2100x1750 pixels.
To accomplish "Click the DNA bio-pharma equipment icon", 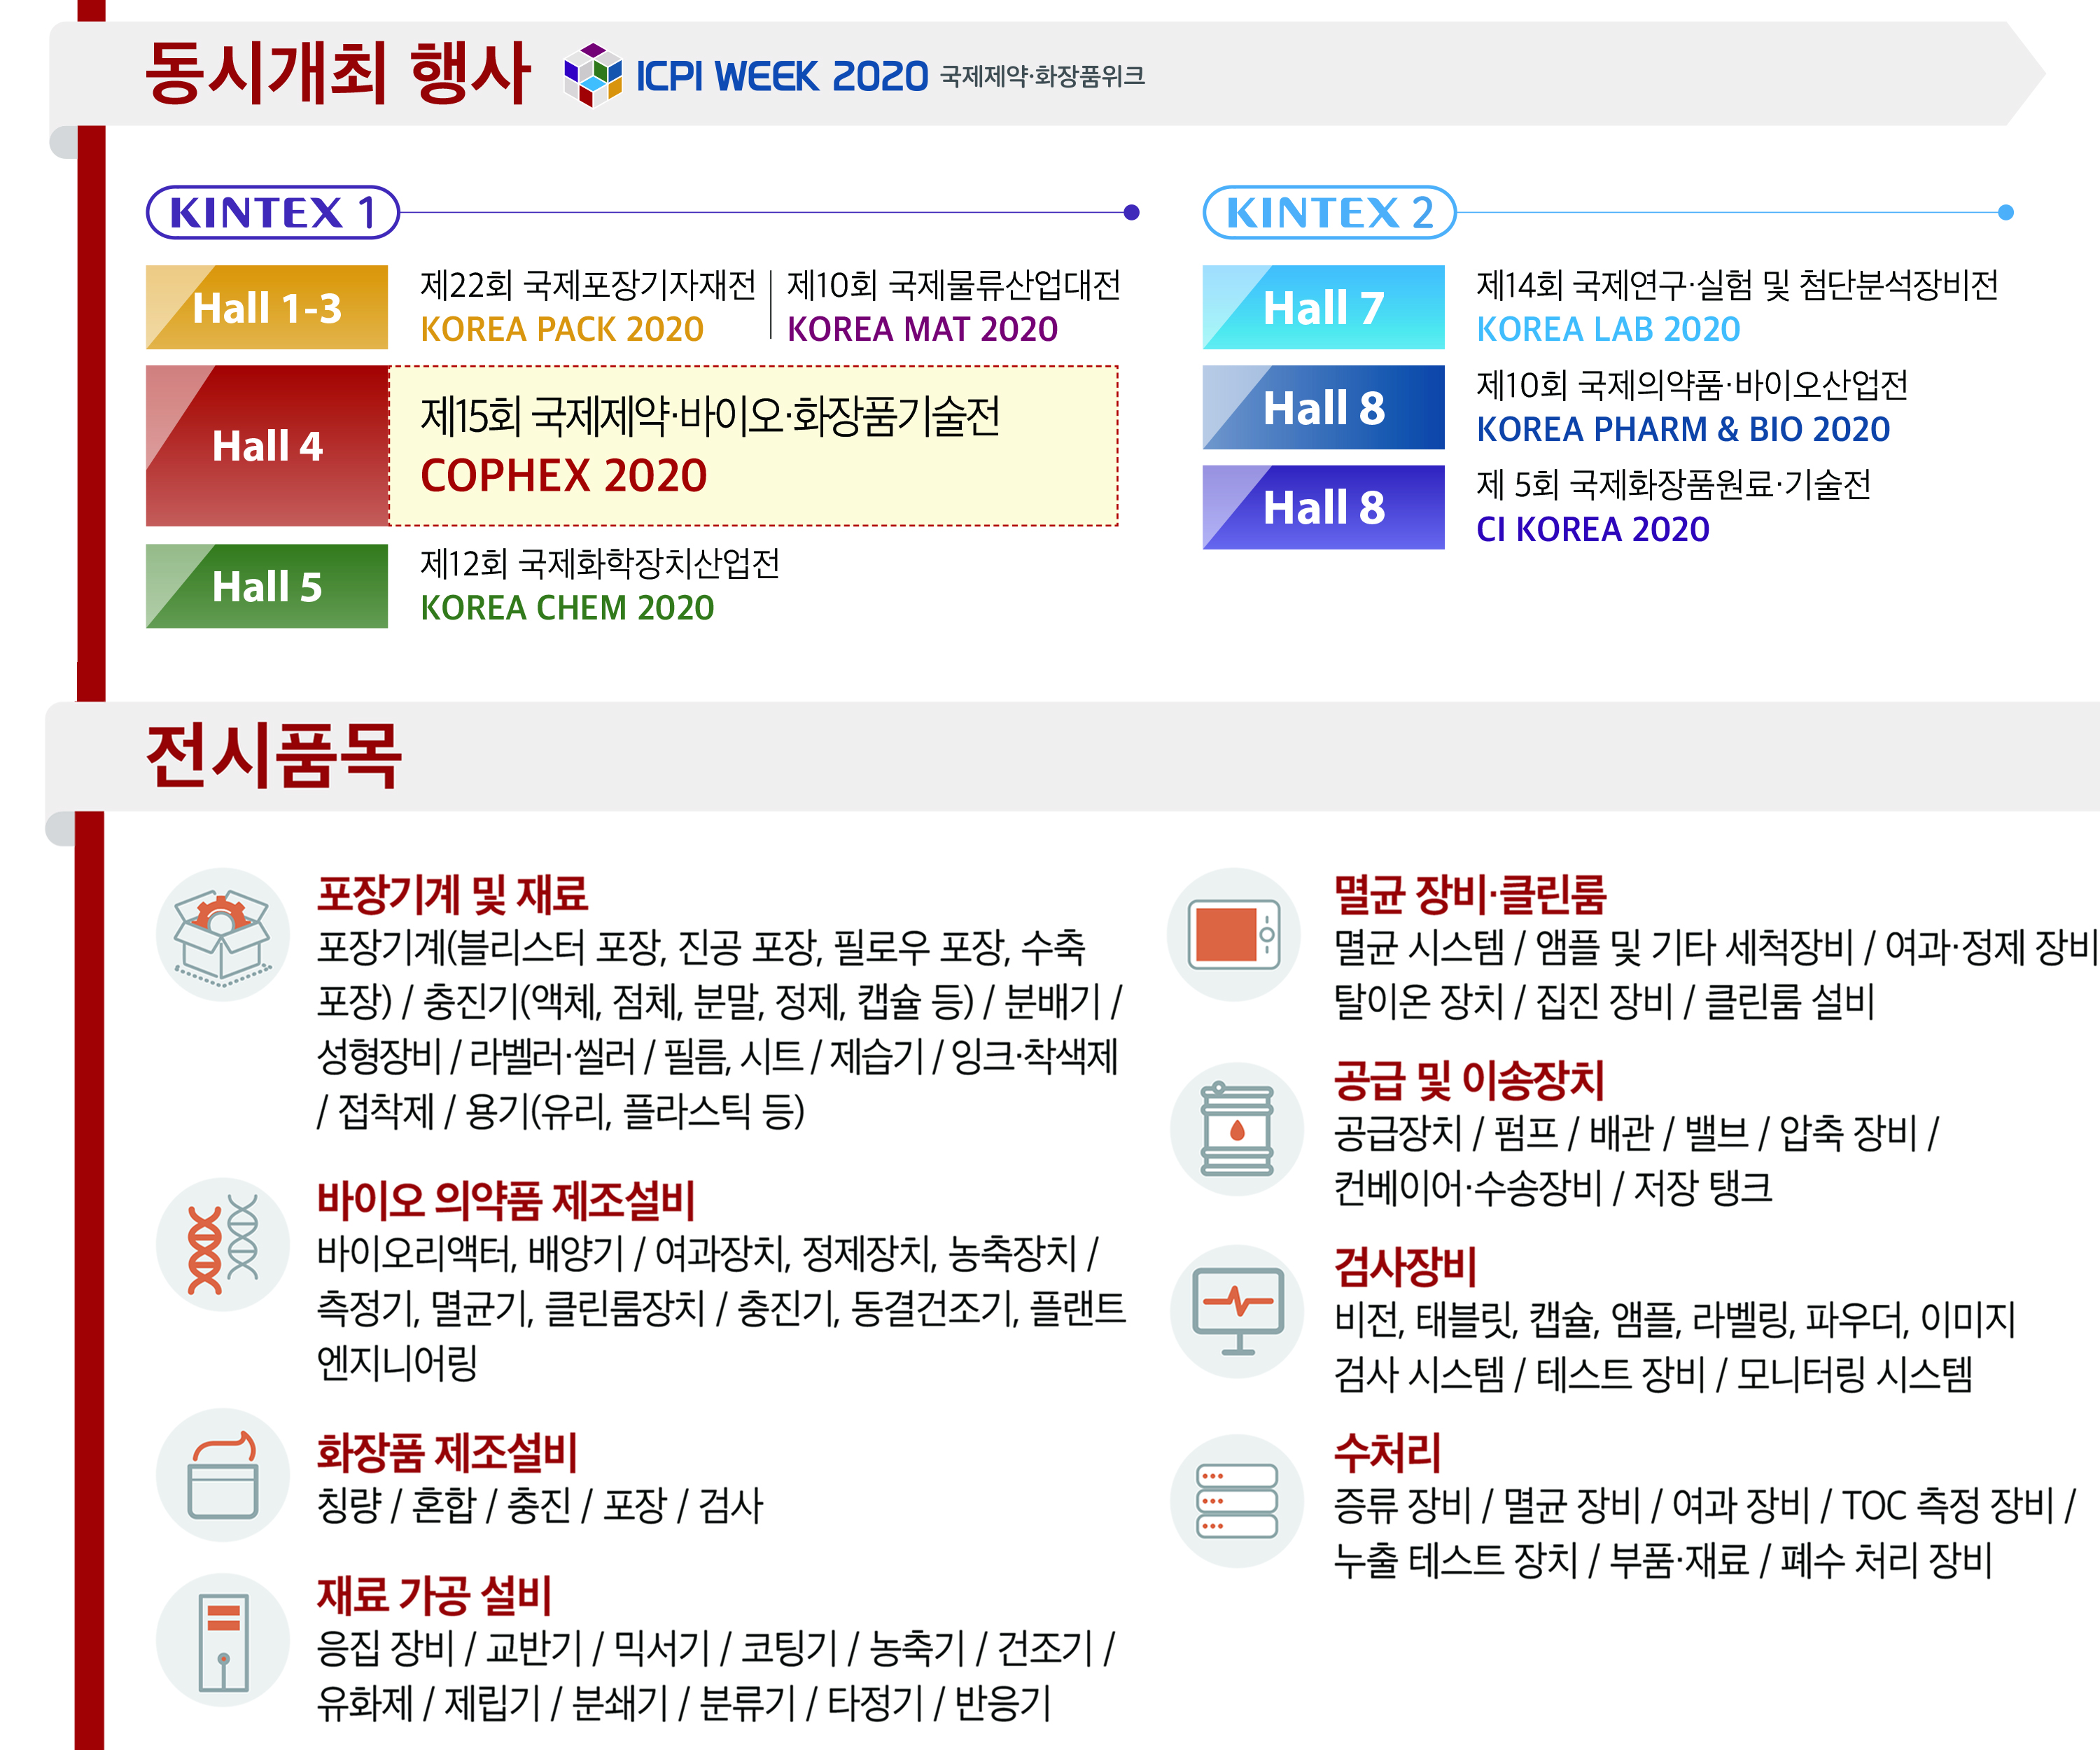I will pos(222,1245).
